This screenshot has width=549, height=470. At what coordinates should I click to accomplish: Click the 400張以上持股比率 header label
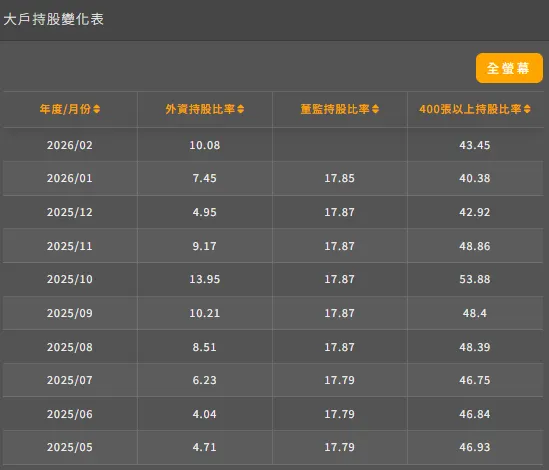point(470,109)
